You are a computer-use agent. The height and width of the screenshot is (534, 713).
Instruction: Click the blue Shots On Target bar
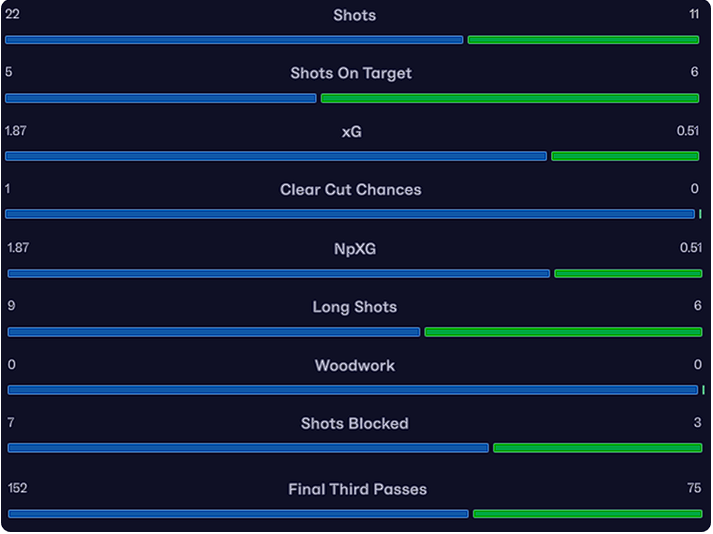[161, 98]
